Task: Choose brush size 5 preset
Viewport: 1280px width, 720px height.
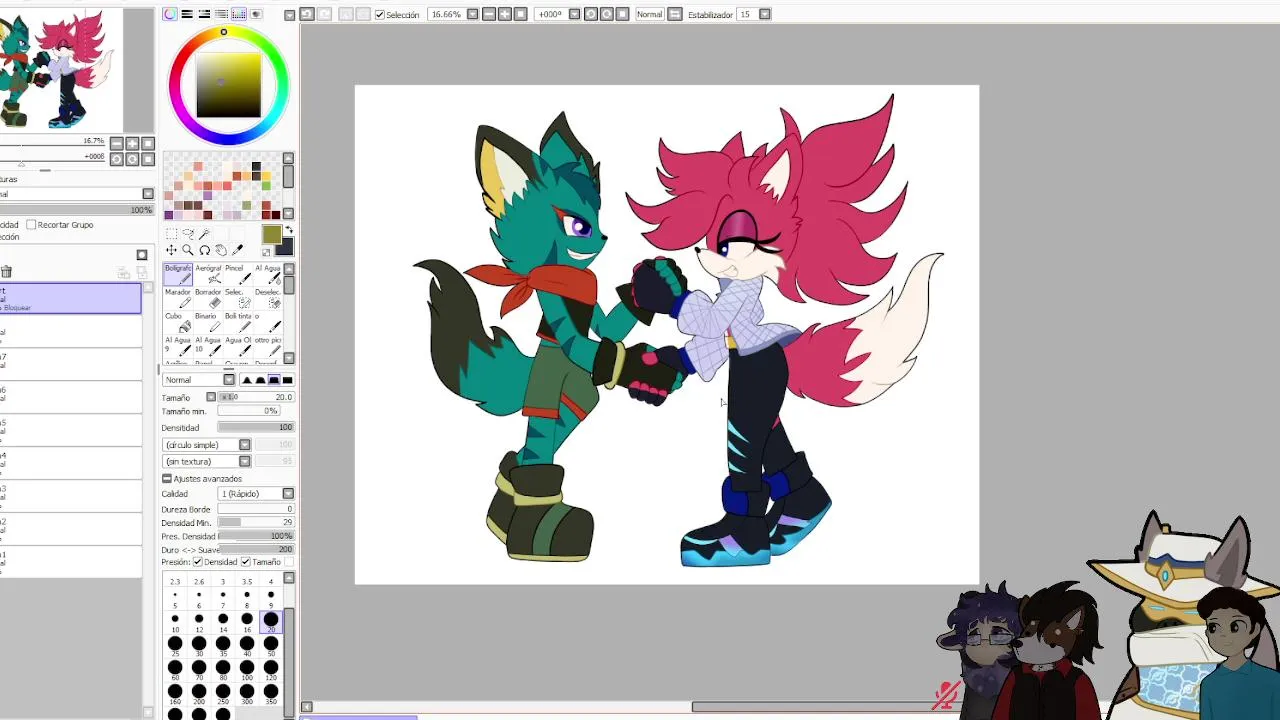Action: (175, 598)
